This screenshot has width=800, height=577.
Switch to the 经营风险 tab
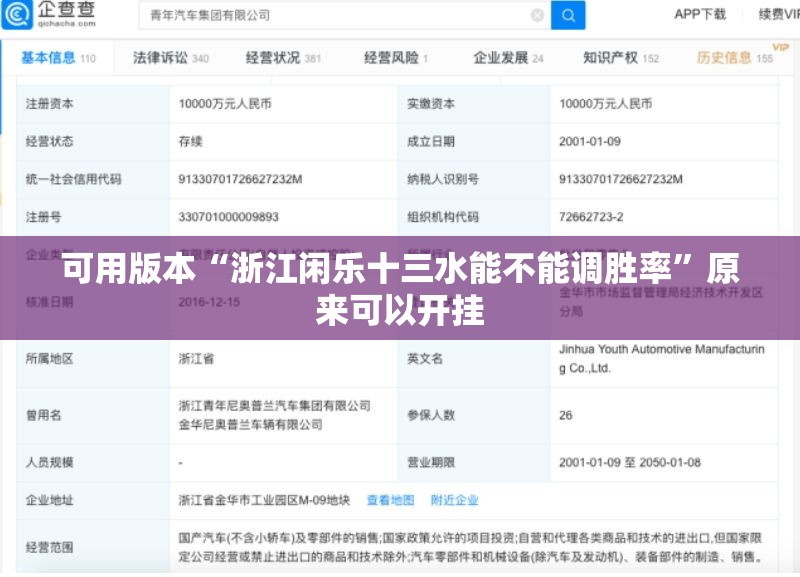tap(396, 58)
